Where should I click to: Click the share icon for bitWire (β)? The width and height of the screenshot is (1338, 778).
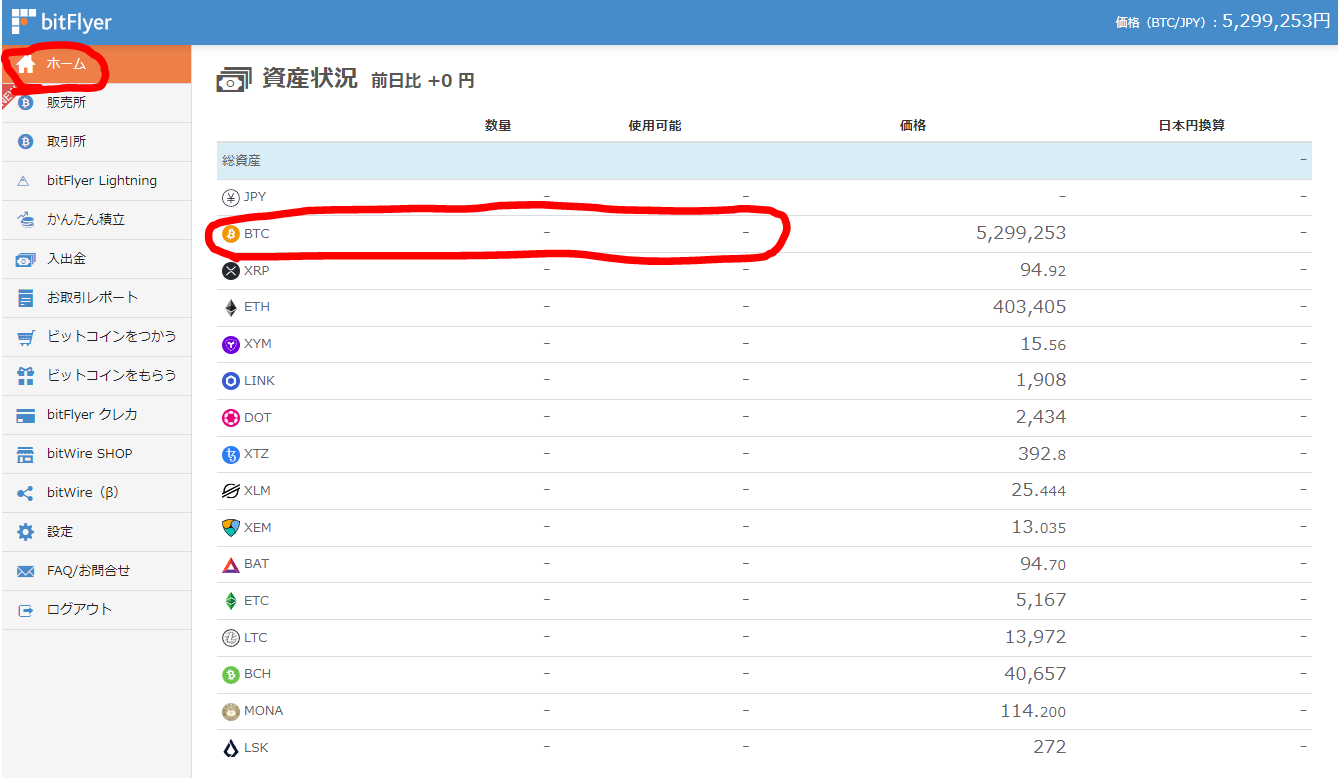coord(25,492)
